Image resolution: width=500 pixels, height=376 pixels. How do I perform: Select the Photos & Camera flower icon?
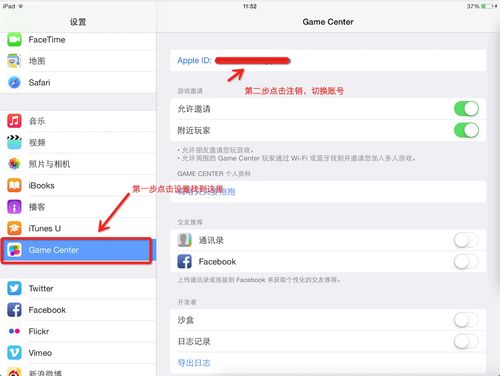click(14, 164)
